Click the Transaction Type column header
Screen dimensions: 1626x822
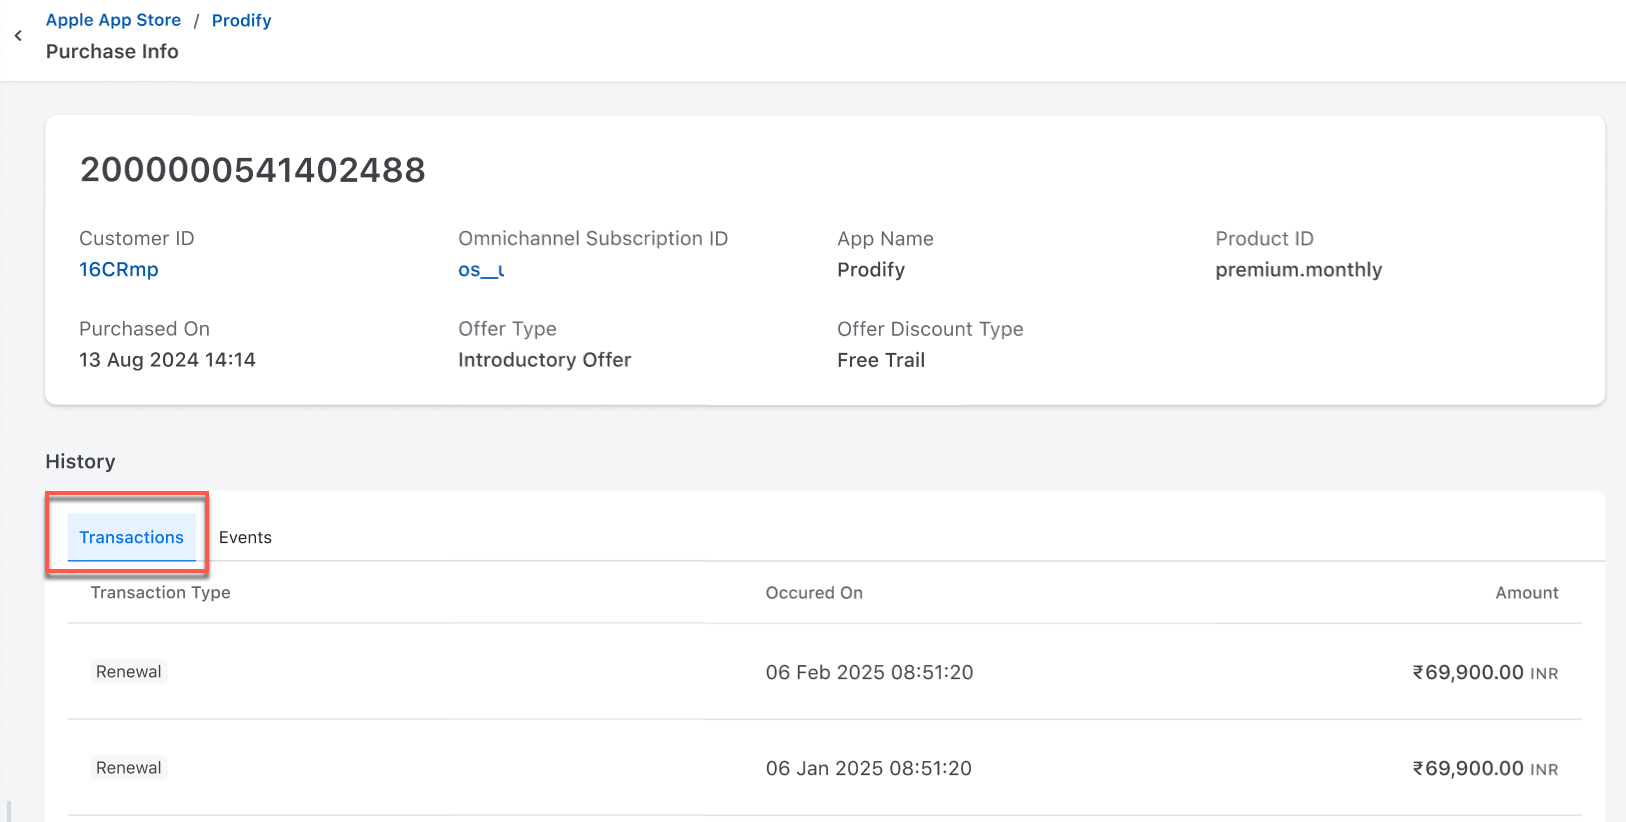[x=160, y=593]
